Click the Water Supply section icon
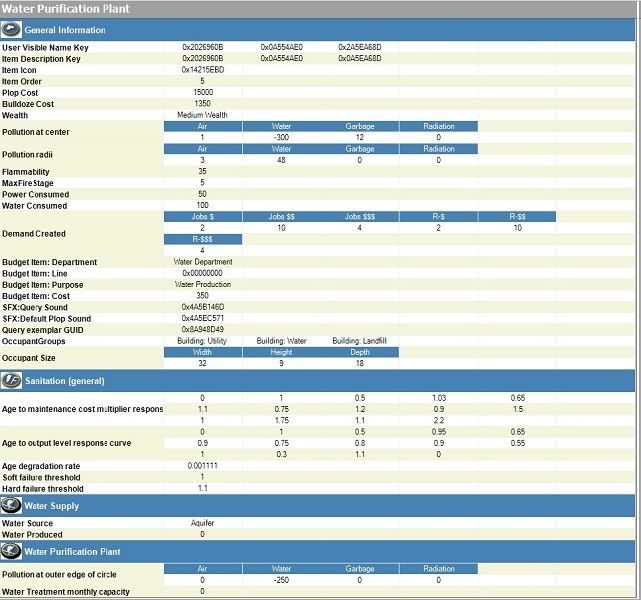 [11, 506]
